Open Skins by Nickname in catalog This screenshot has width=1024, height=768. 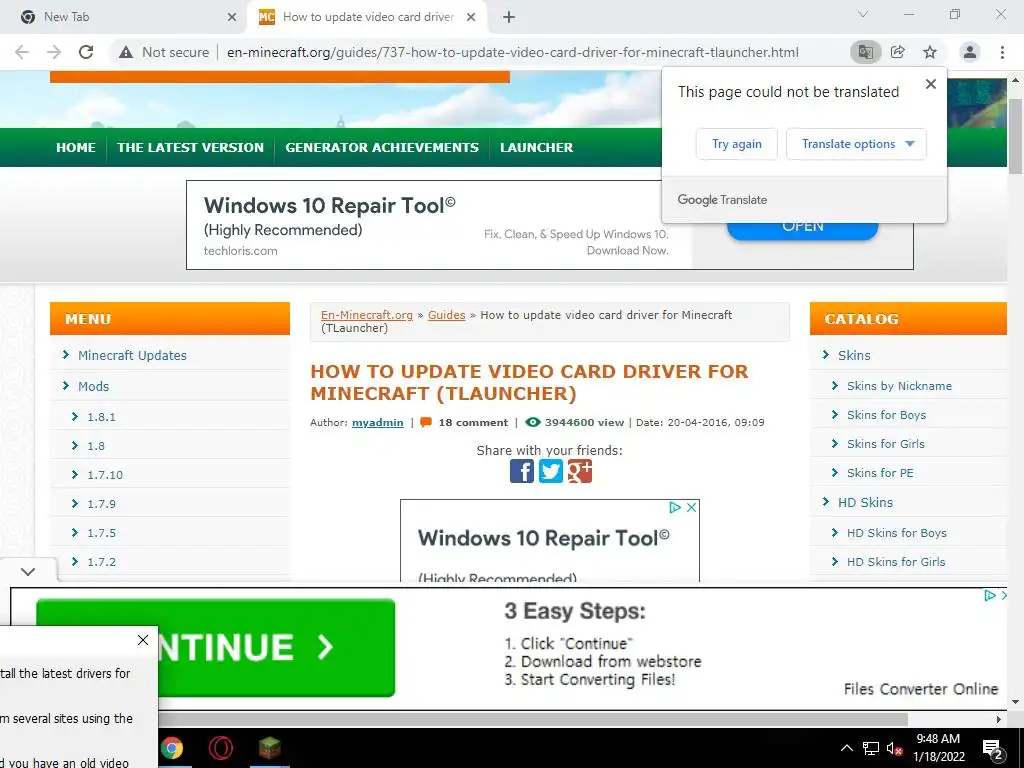pyautogui.click(x=899, y=386)
